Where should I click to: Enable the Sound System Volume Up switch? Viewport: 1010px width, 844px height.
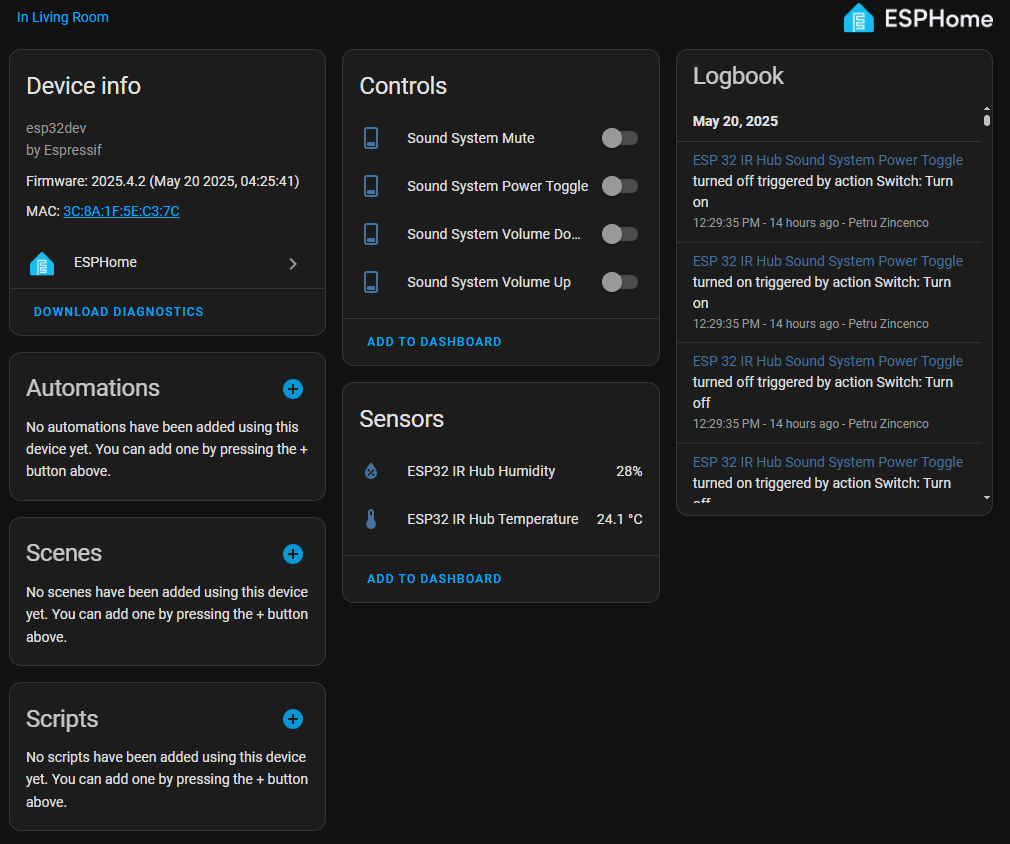(x=619, y=282)
